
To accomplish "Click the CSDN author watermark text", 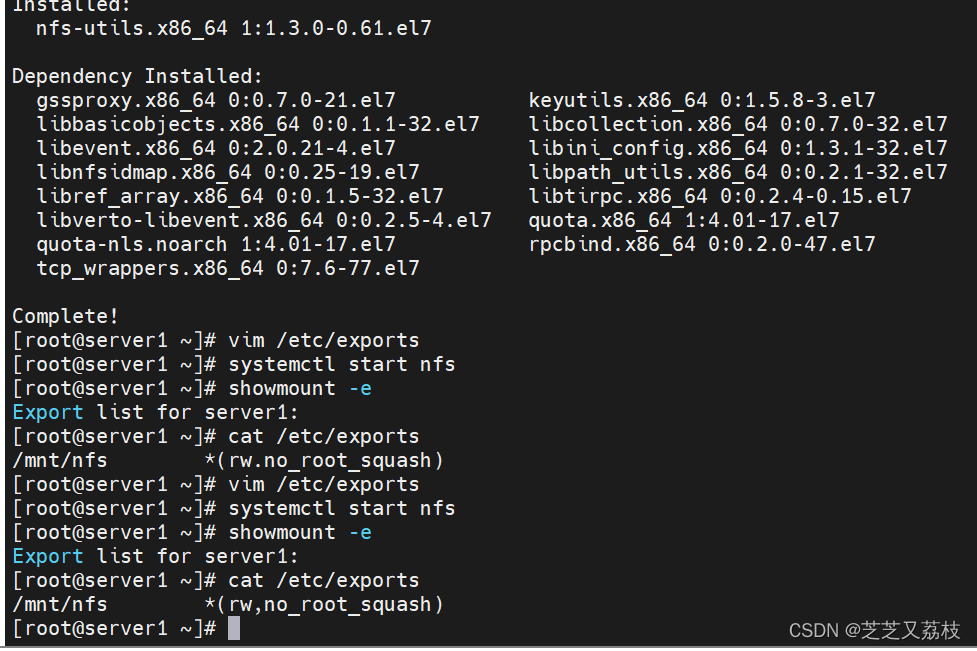I will pos(874,630).
